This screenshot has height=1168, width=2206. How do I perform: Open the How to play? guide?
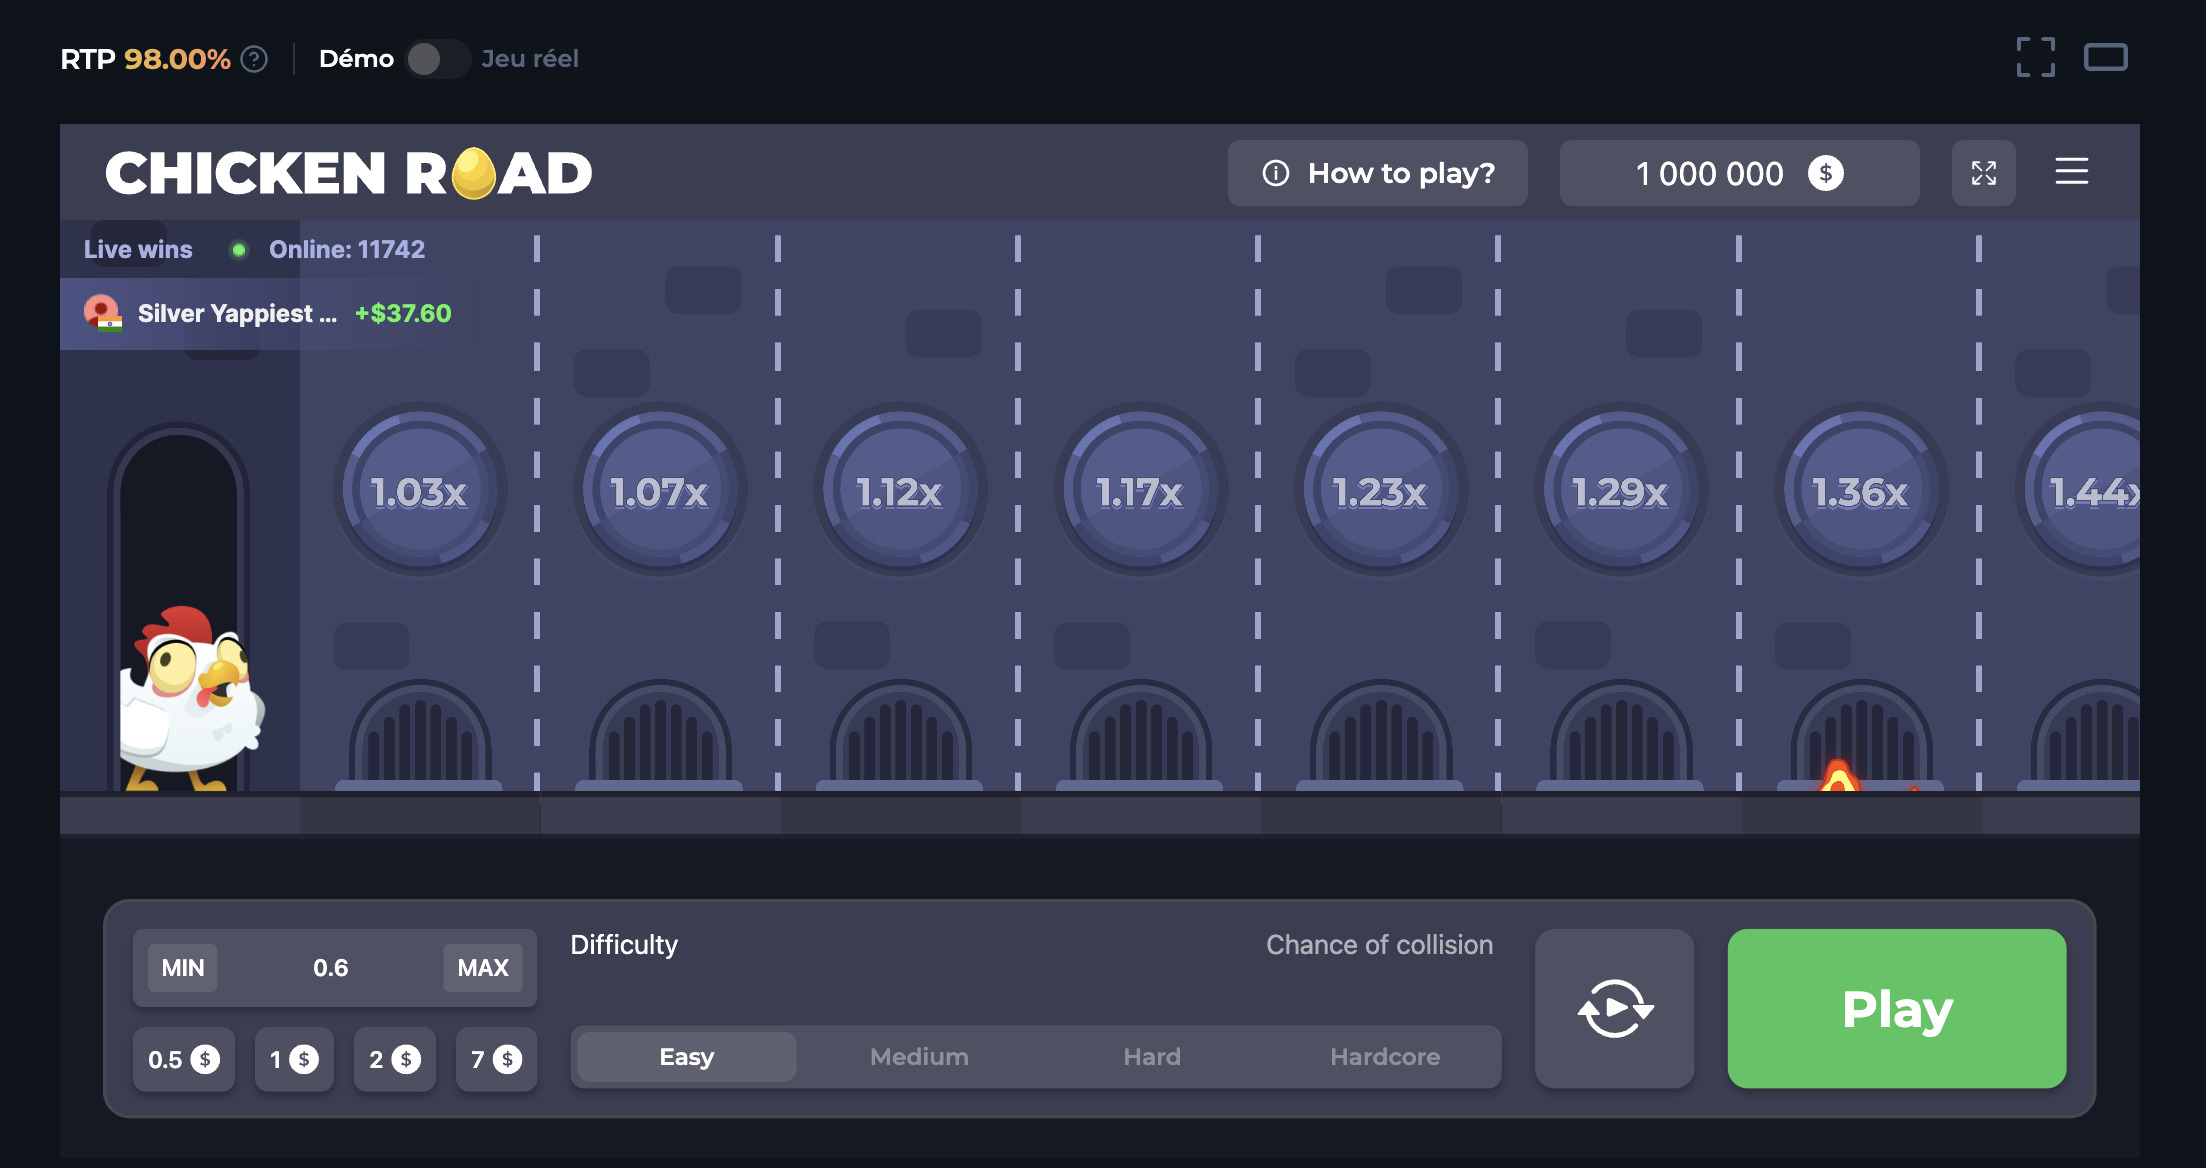pyautogui.click(x=1377, y=173)
